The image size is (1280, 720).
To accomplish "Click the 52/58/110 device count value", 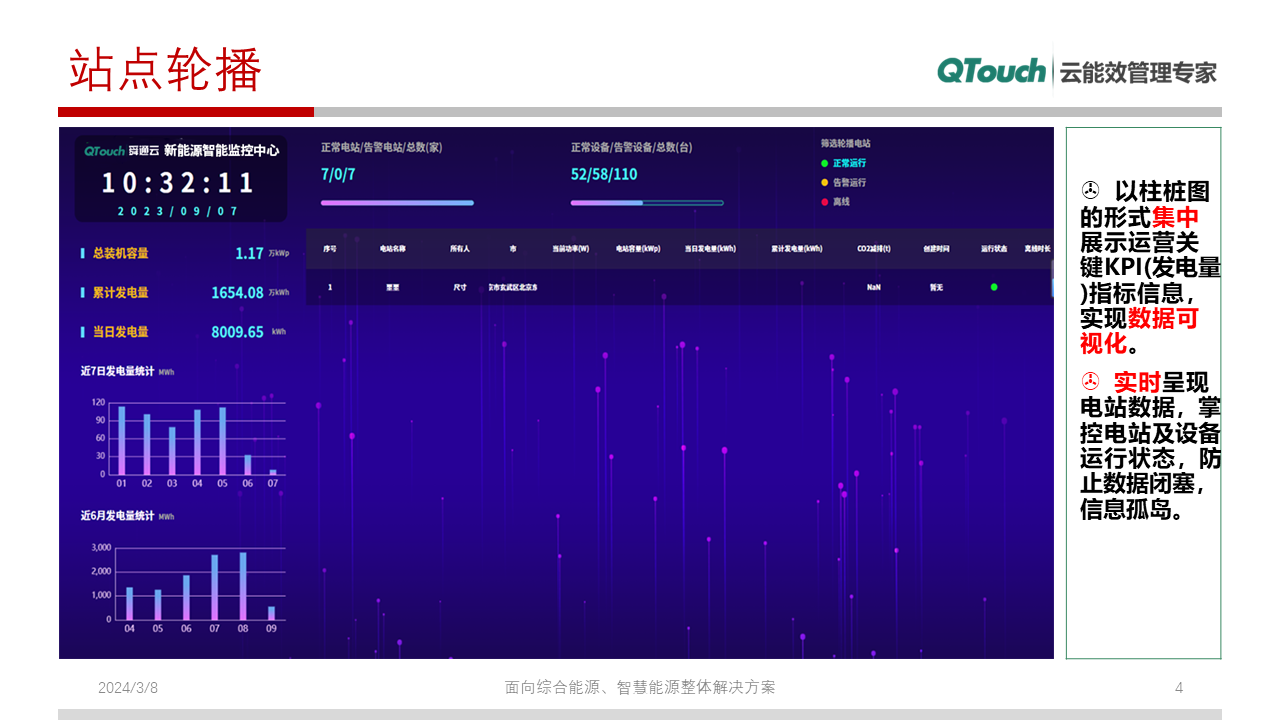I will (x=604, y=173).
